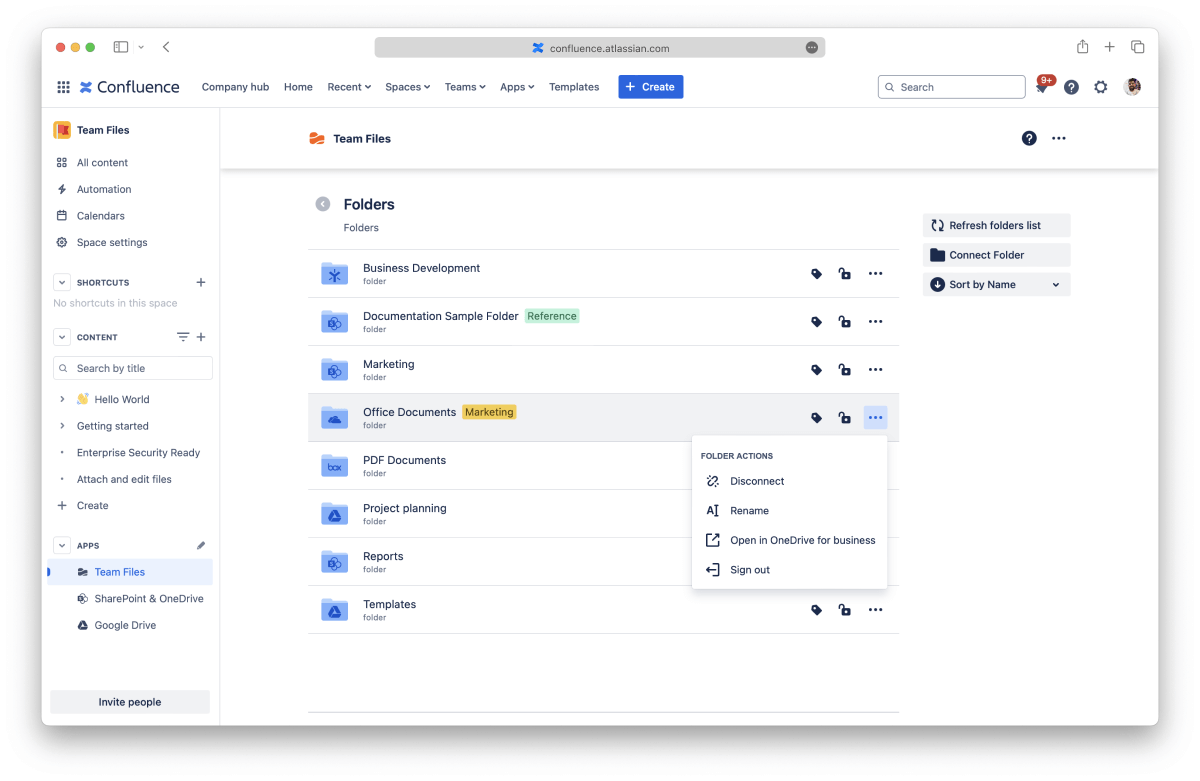This screenshot has height=781, width=1200.
Task: Open the settings gear icon
Action: point(1101,87)
